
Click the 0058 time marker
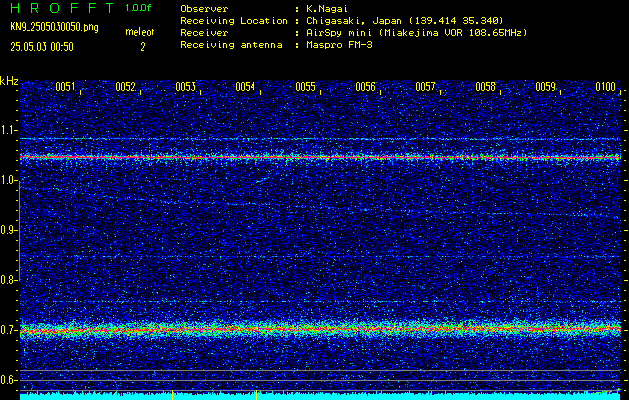point(485,87)
